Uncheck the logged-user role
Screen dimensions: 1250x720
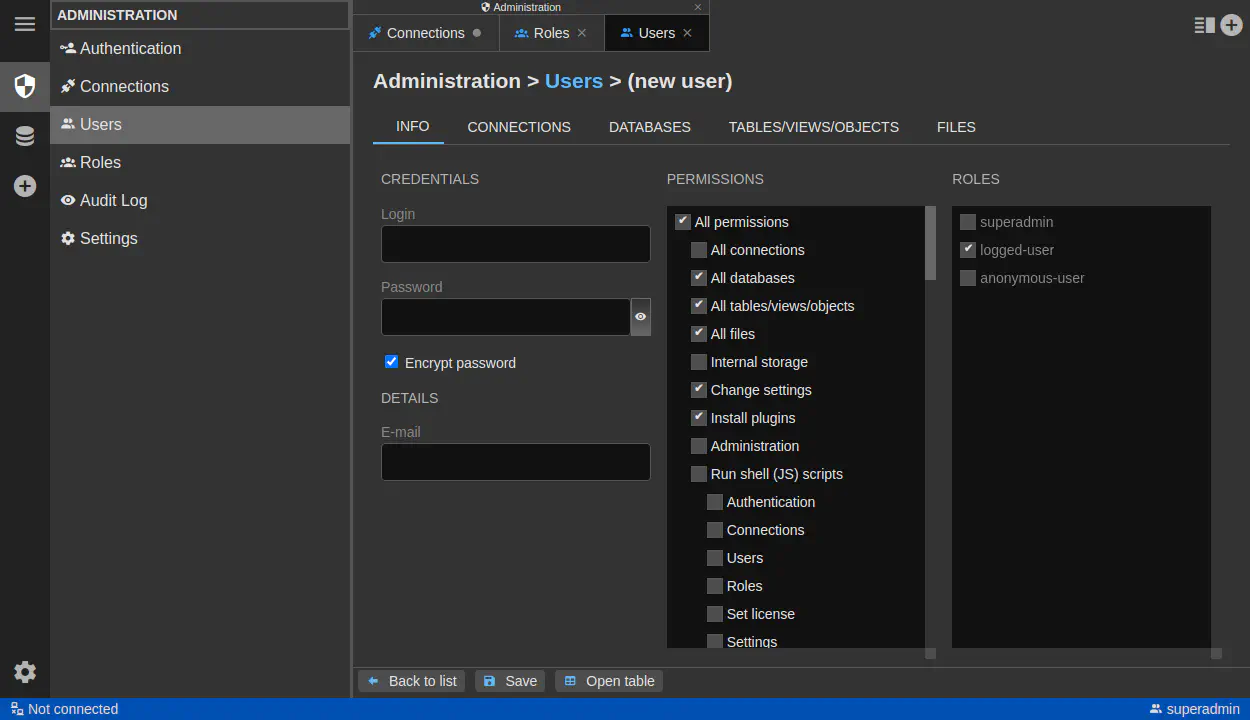(968, 250)
